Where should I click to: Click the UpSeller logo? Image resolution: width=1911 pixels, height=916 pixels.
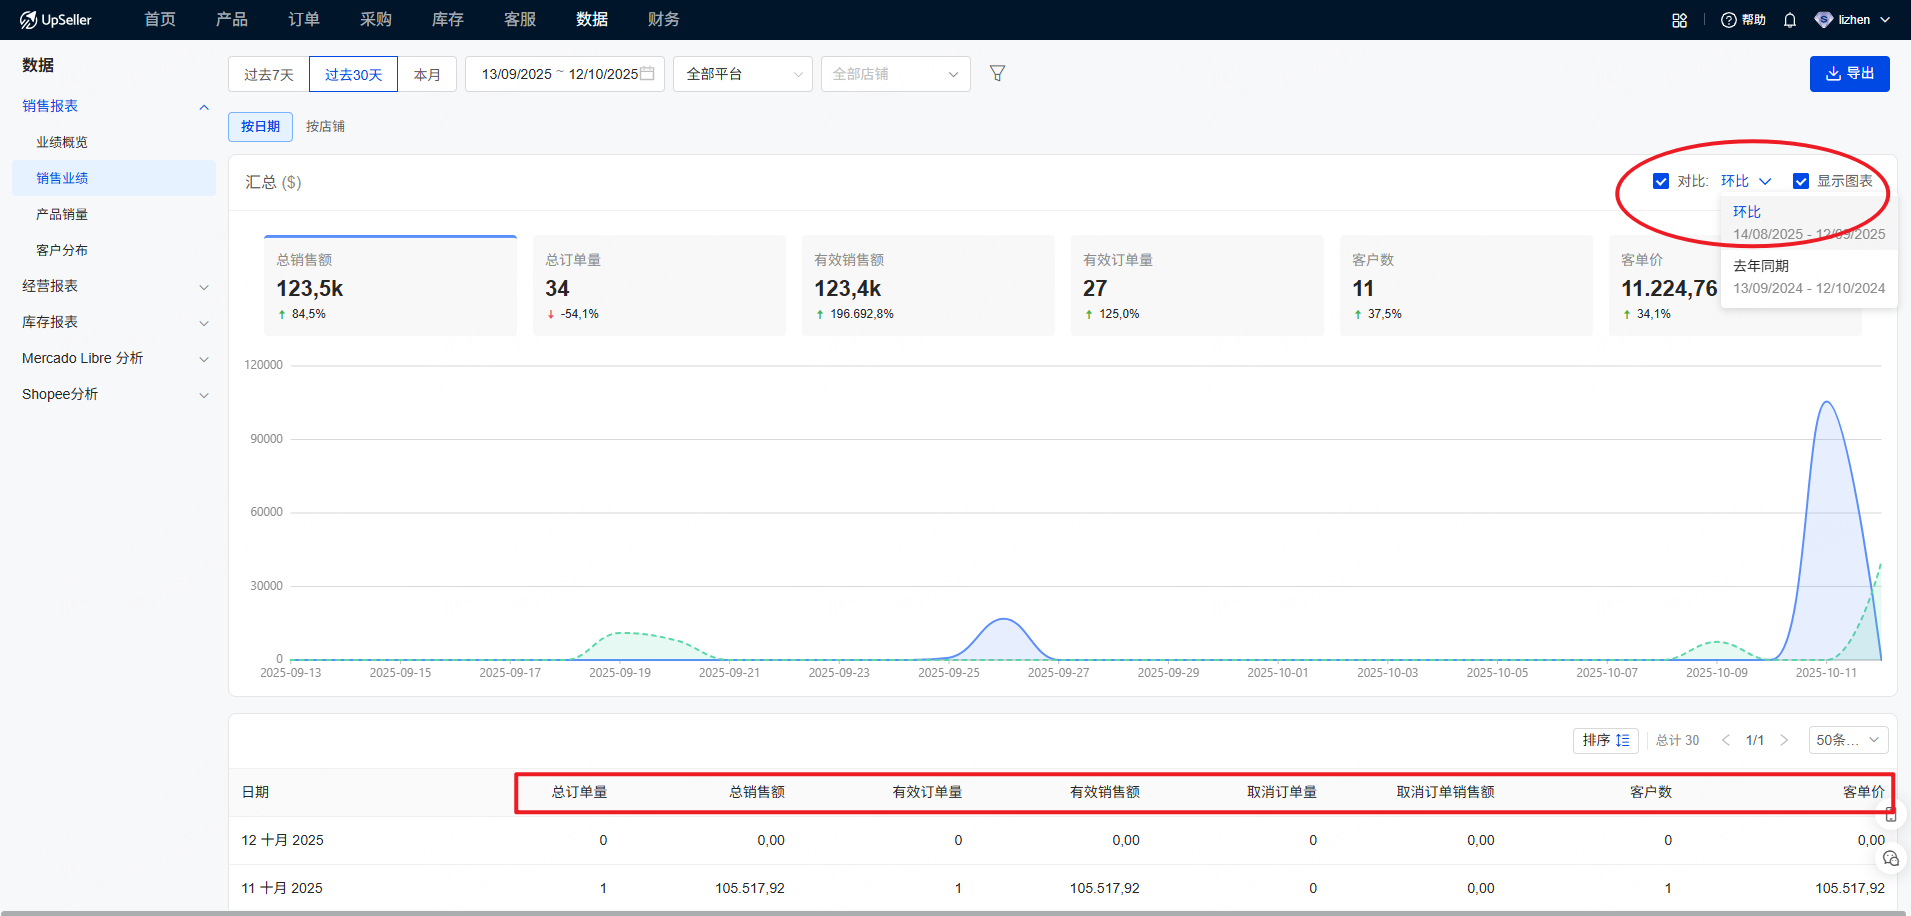click(56, 20)
